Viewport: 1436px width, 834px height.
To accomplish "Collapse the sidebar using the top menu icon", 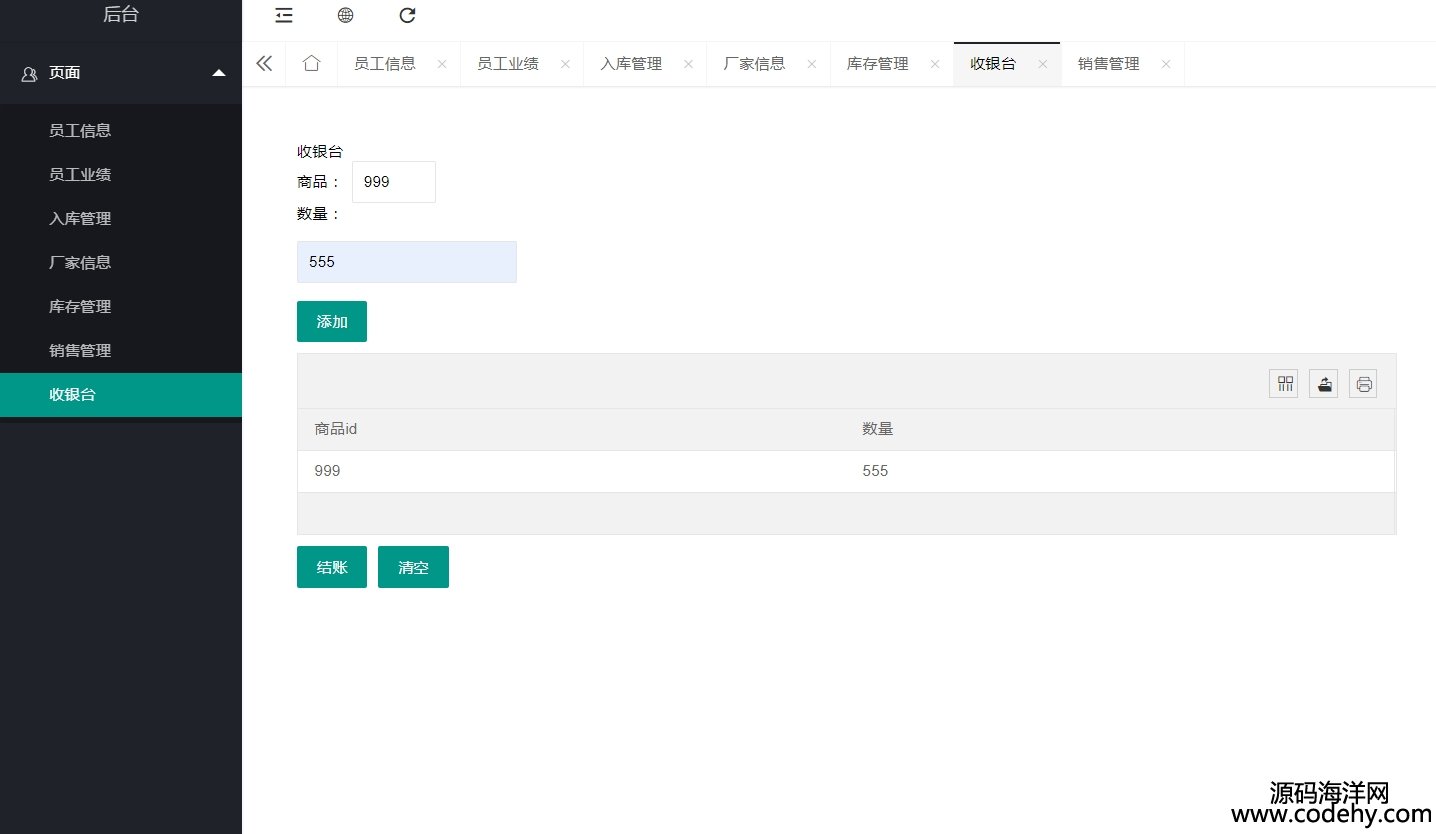I will click(x=284, y=15).
